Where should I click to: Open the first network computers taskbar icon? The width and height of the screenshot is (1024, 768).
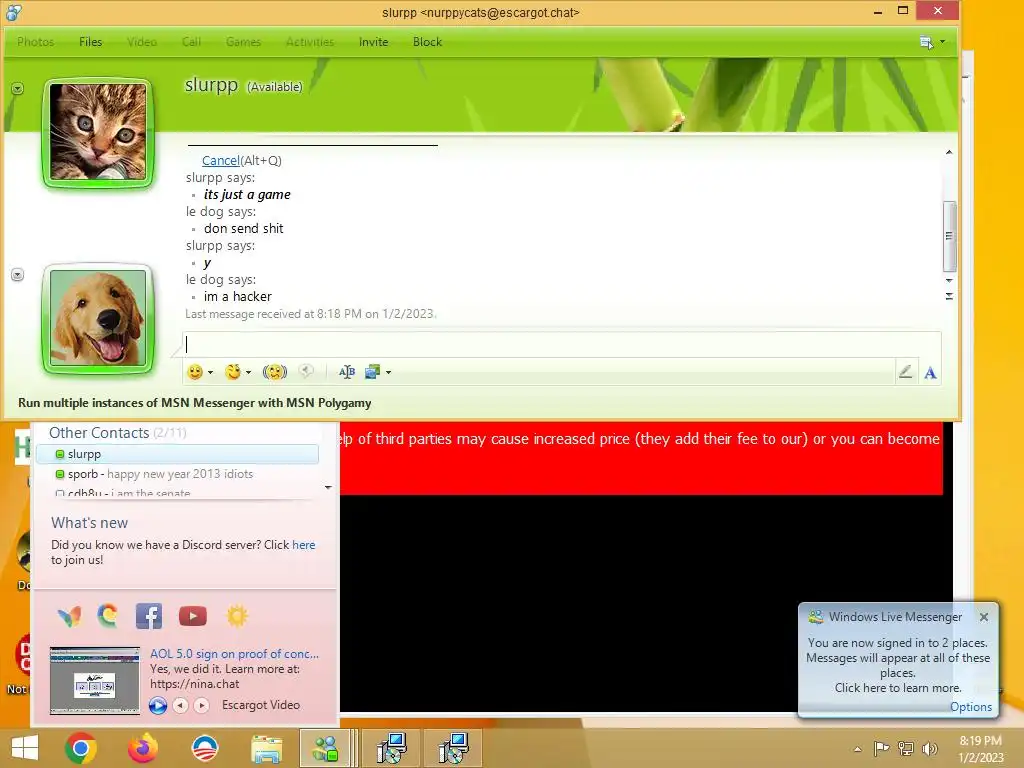point(391,748)
